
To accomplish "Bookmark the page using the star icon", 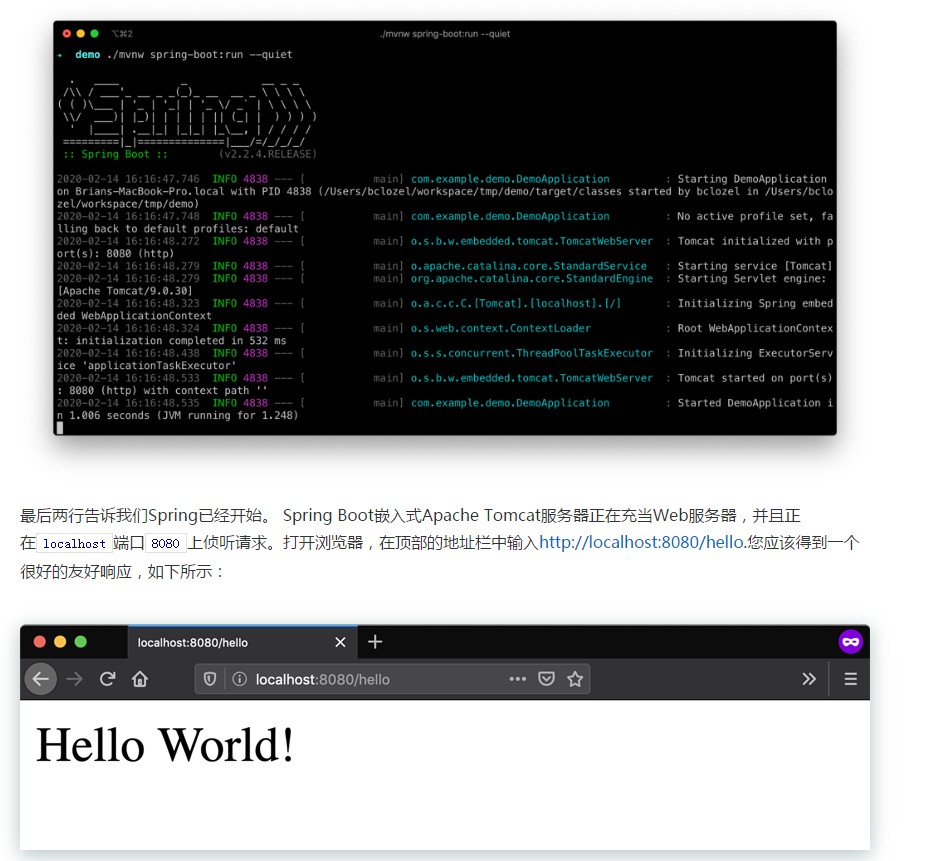I will coord(574,679).
